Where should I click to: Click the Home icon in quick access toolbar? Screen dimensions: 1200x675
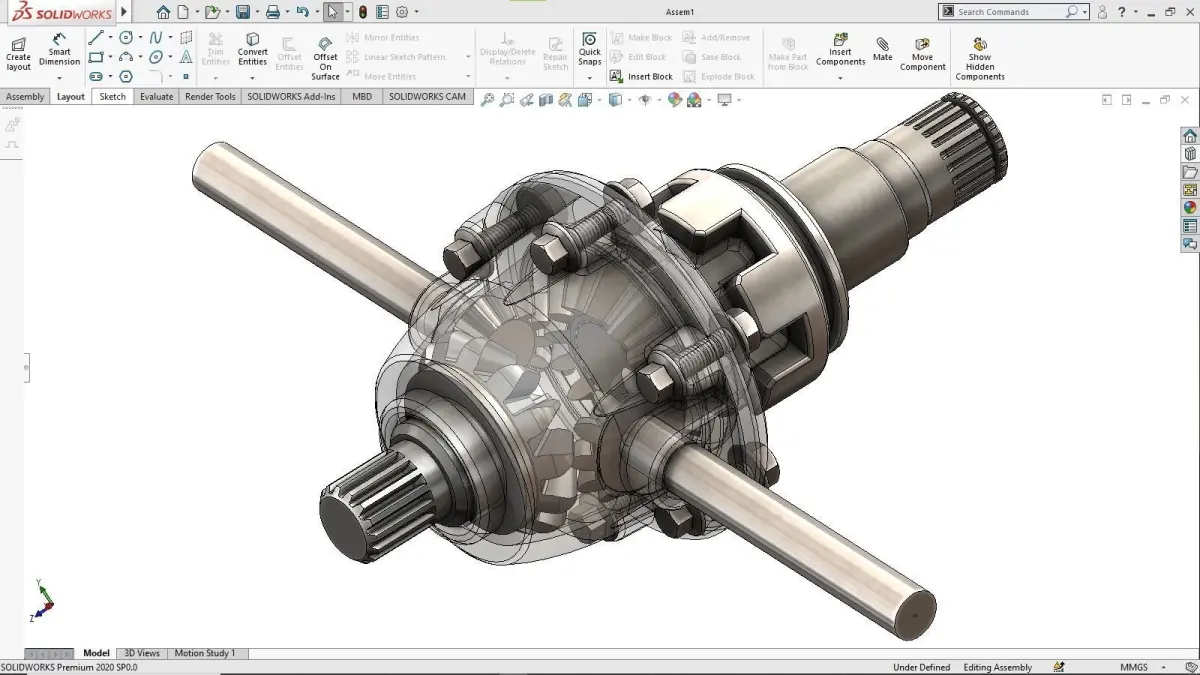pos(163,12)
